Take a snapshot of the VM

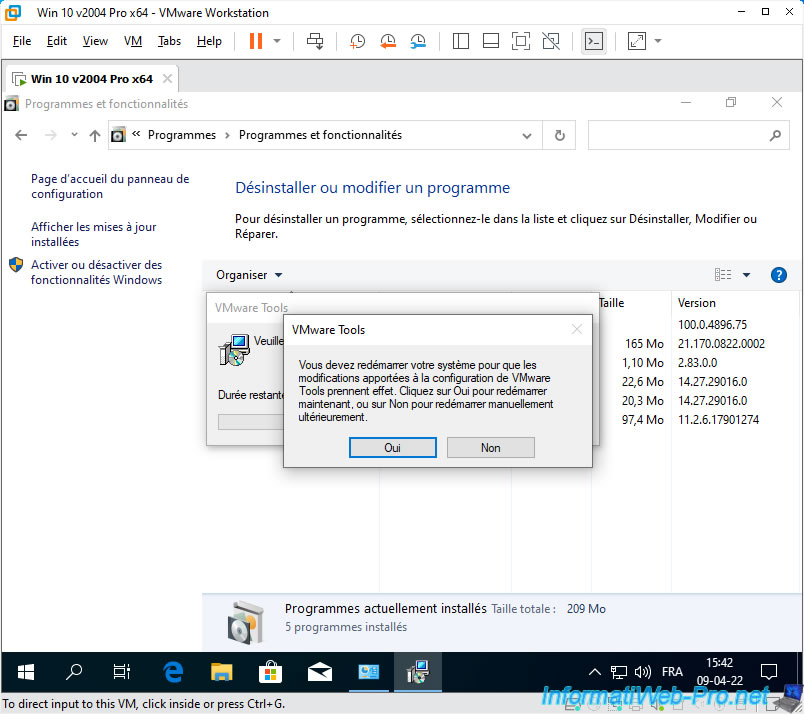[357, 41]
